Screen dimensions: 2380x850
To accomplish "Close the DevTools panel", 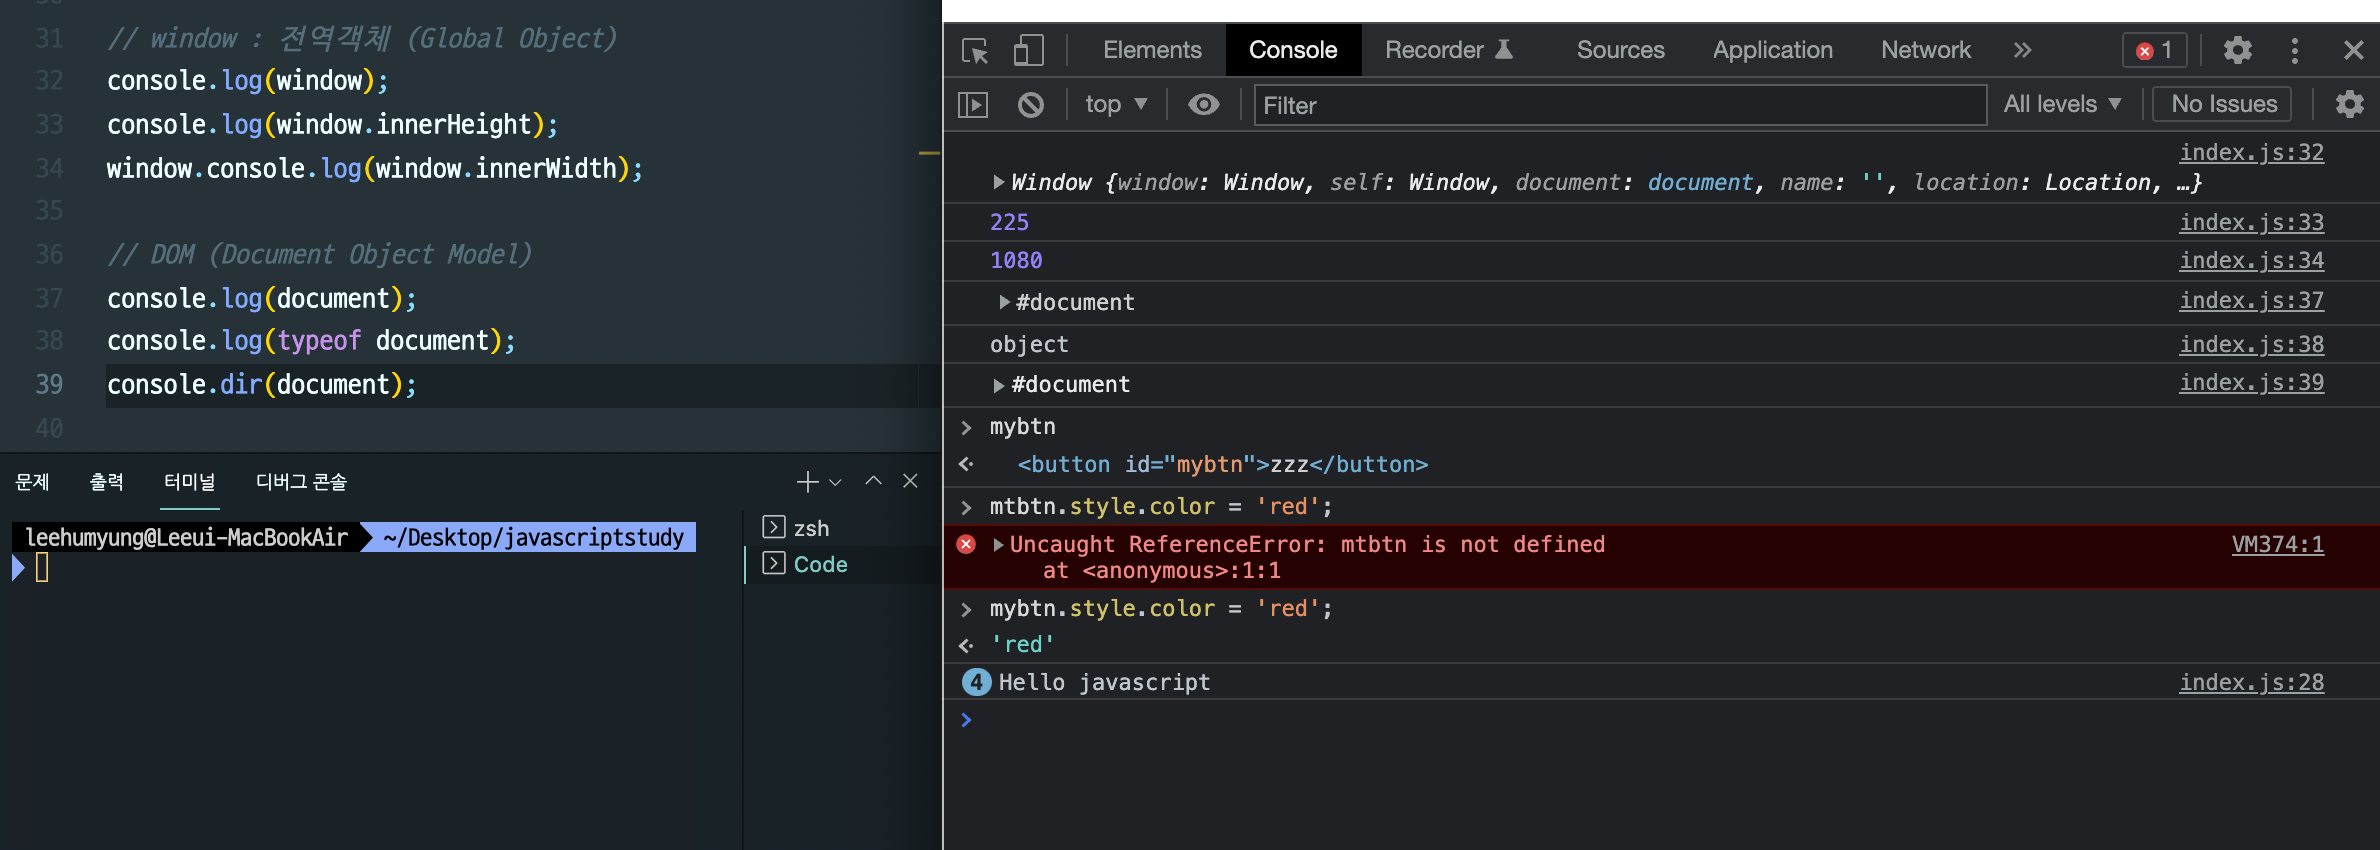I will coord(2353,50).
